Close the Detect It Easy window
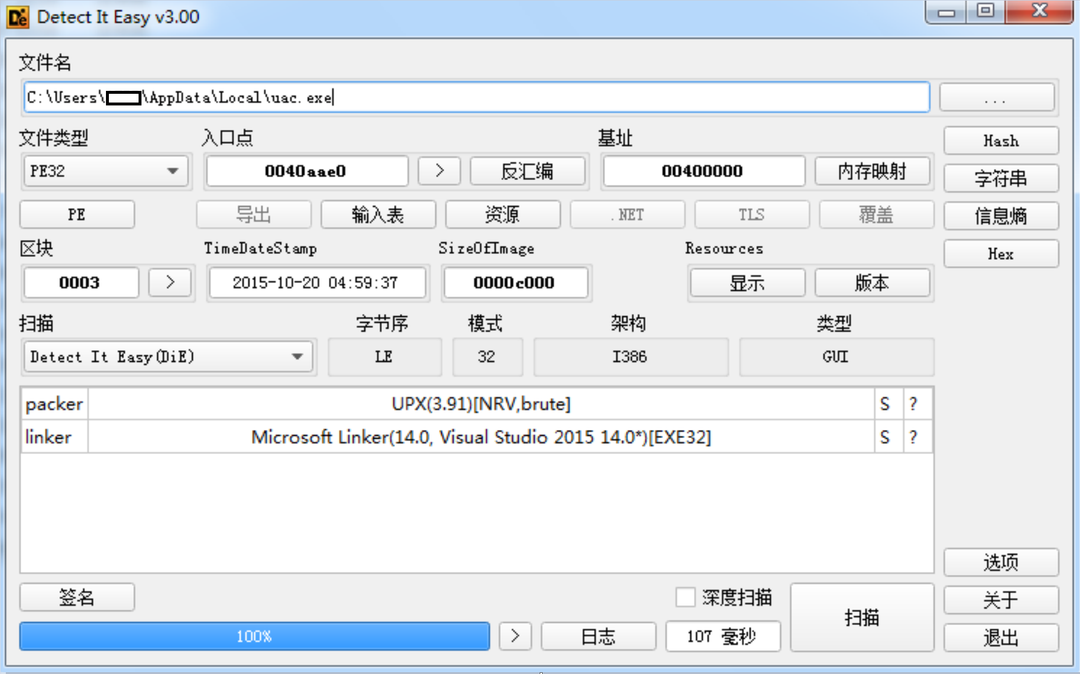Screen dimensions: 1080x674 [x=1039, y=12]
